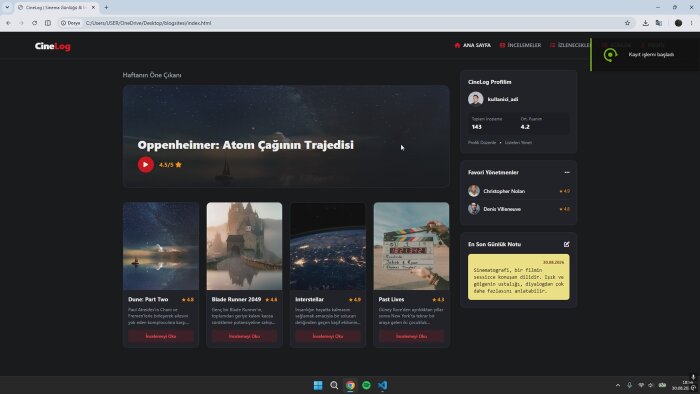Screen dimensions: 700x394
Task: Click the average score 4.2
Action: click(x=525, y=127)
